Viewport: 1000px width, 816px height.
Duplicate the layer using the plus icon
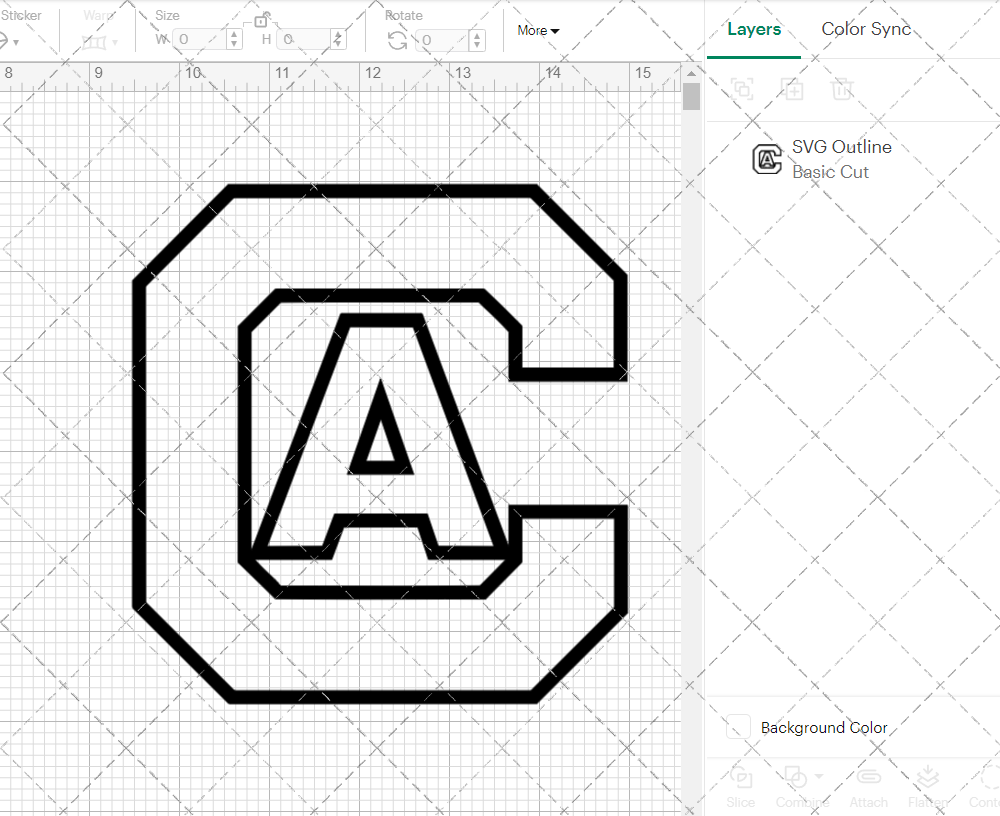pos(793,89)
